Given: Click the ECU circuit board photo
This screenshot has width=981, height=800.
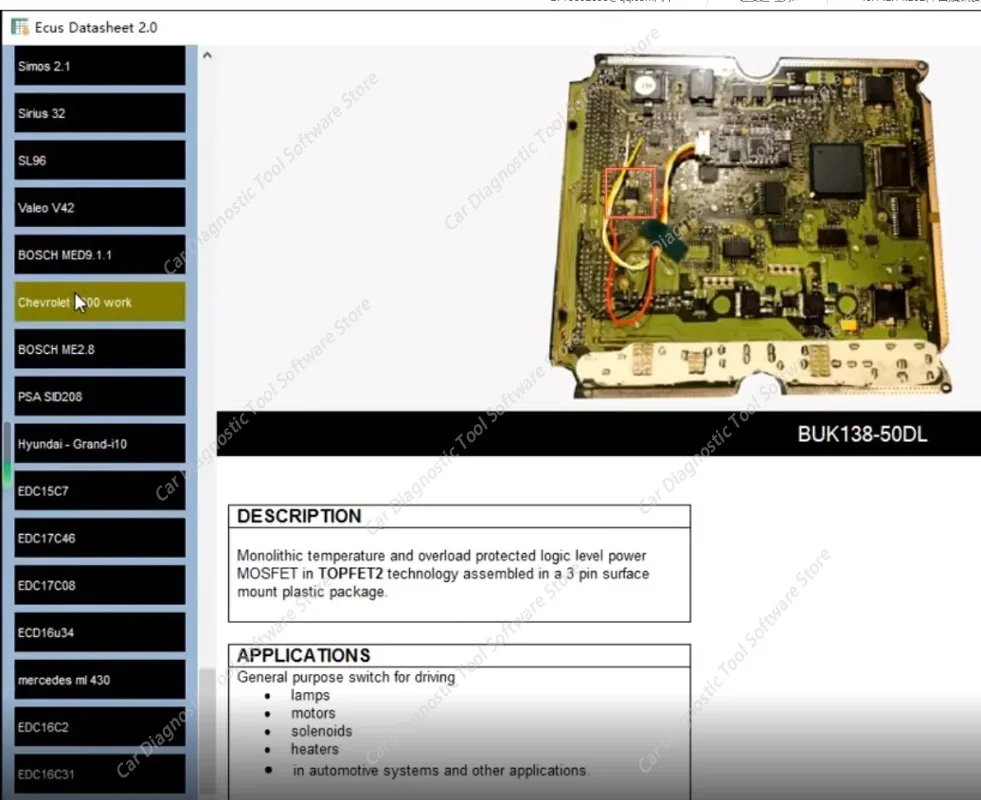Looking at the screenshot, I should click(750, 226).
